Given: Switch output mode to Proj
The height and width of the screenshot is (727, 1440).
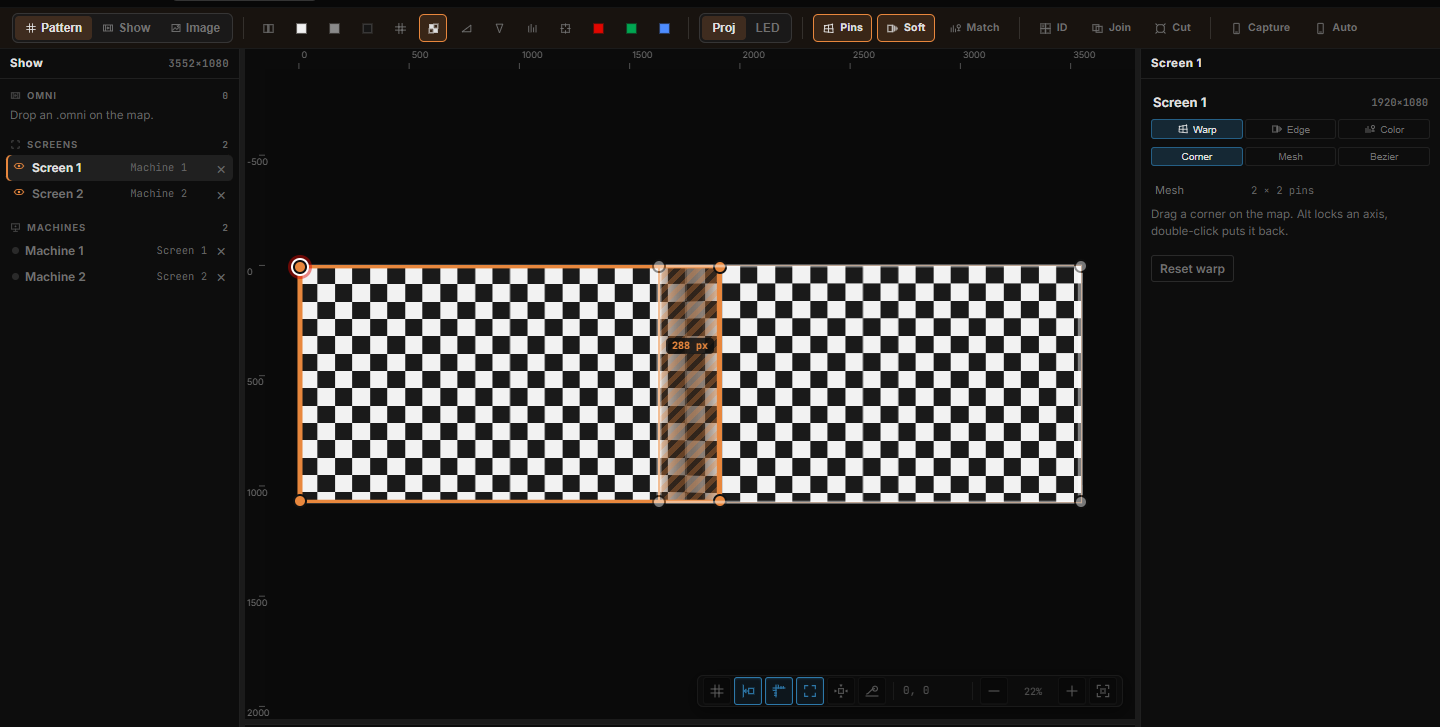Looking at the screenshot, I should click(724, 28).
